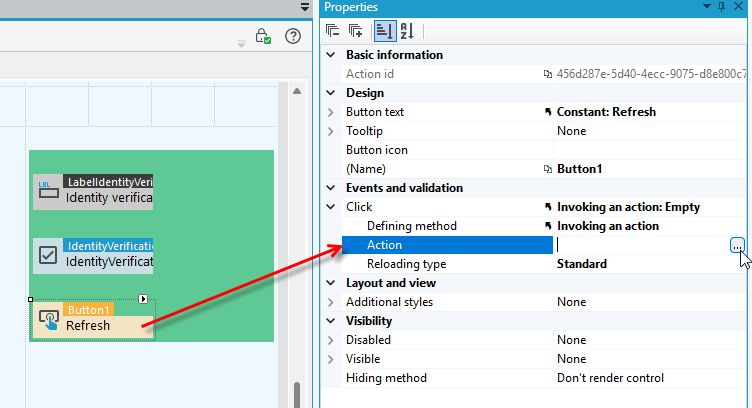Click the Tooltip None value
The image size is (752, 408).
[571, 131]
